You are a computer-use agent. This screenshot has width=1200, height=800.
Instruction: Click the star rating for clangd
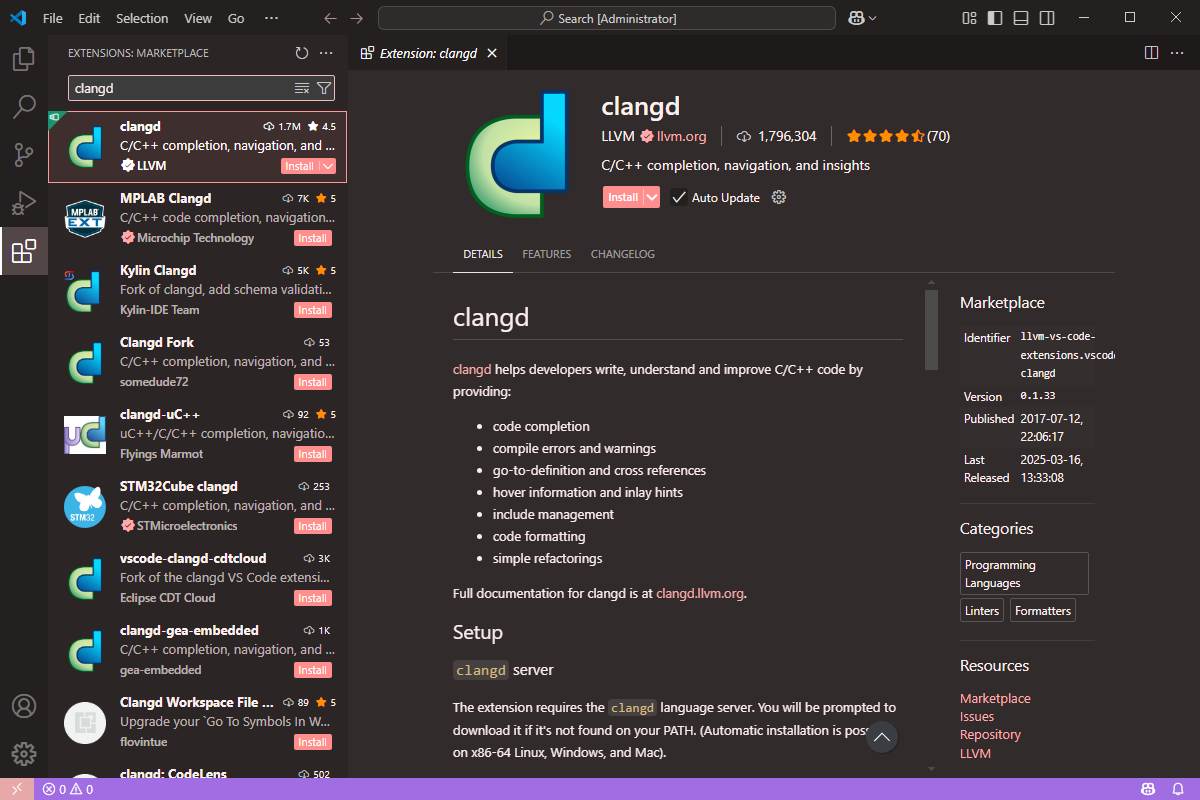click(898, 136)
